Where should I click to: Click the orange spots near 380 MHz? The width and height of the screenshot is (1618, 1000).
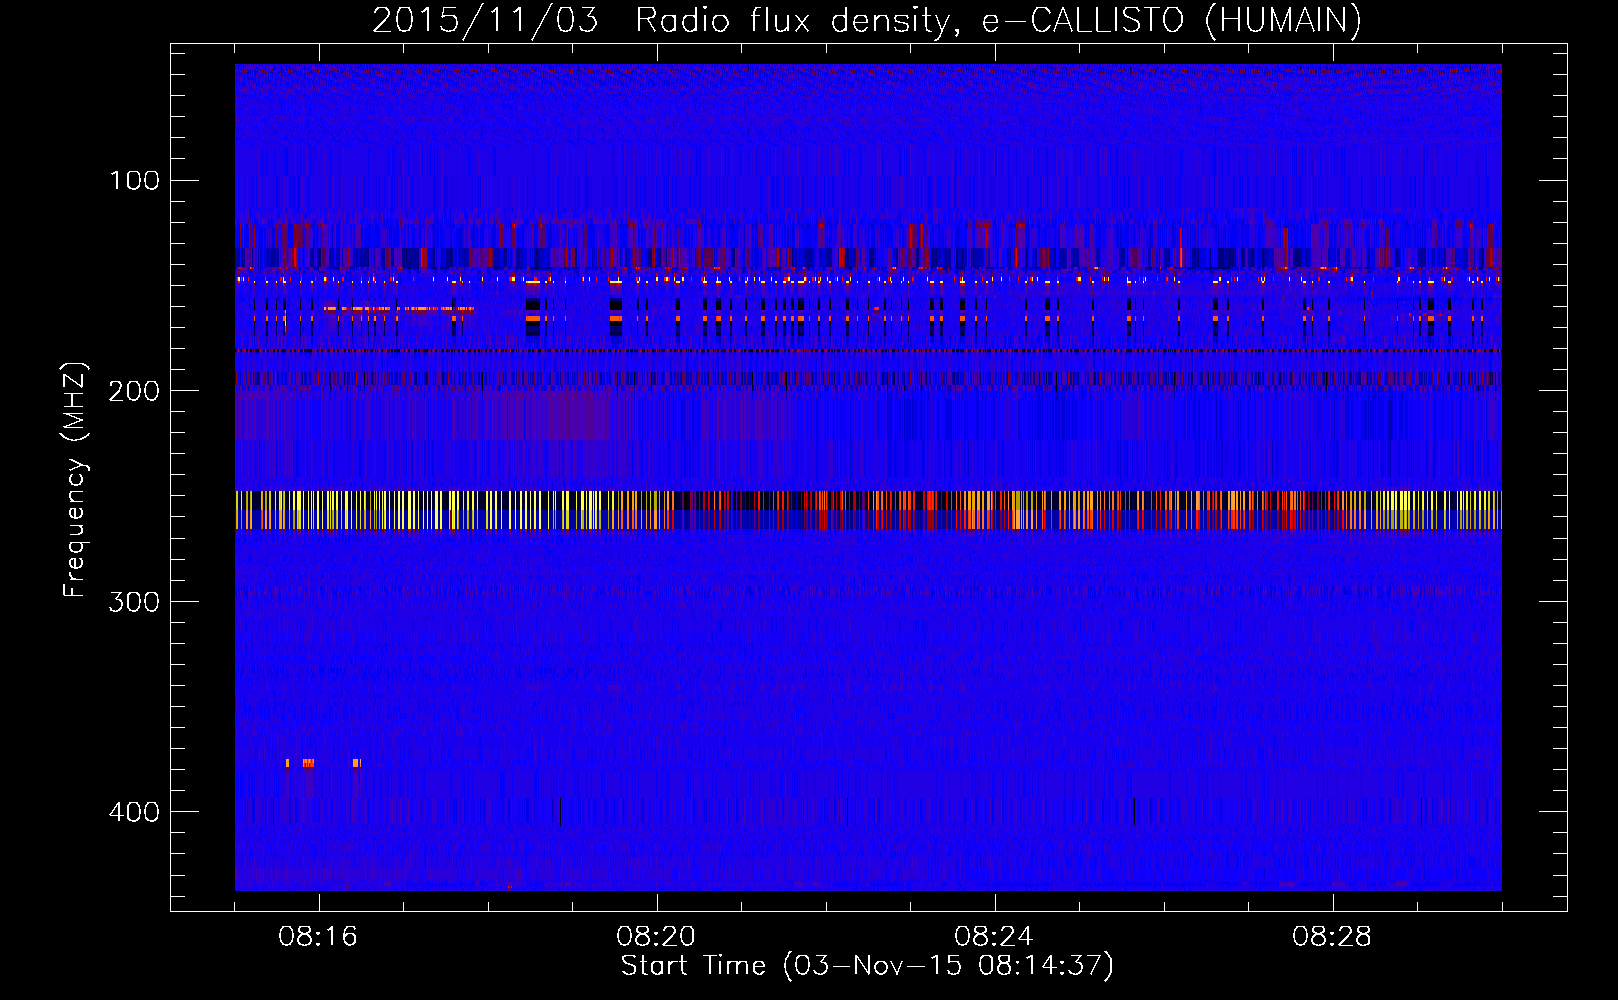(x=323, y=763)
